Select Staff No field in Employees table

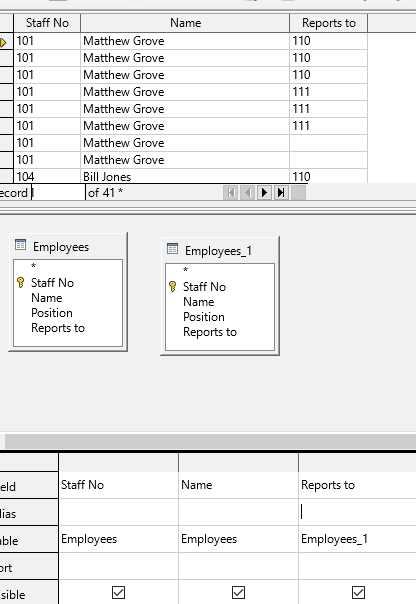(x=52, y=283)
